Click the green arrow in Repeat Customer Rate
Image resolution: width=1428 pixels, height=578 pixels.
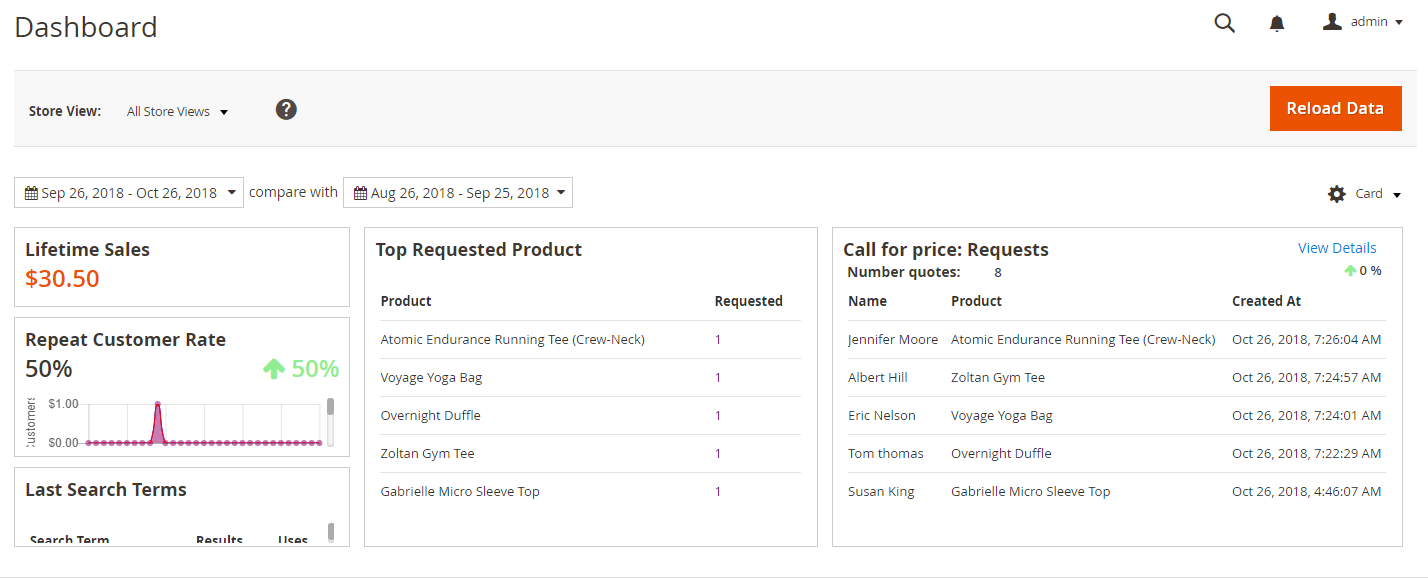274,369
